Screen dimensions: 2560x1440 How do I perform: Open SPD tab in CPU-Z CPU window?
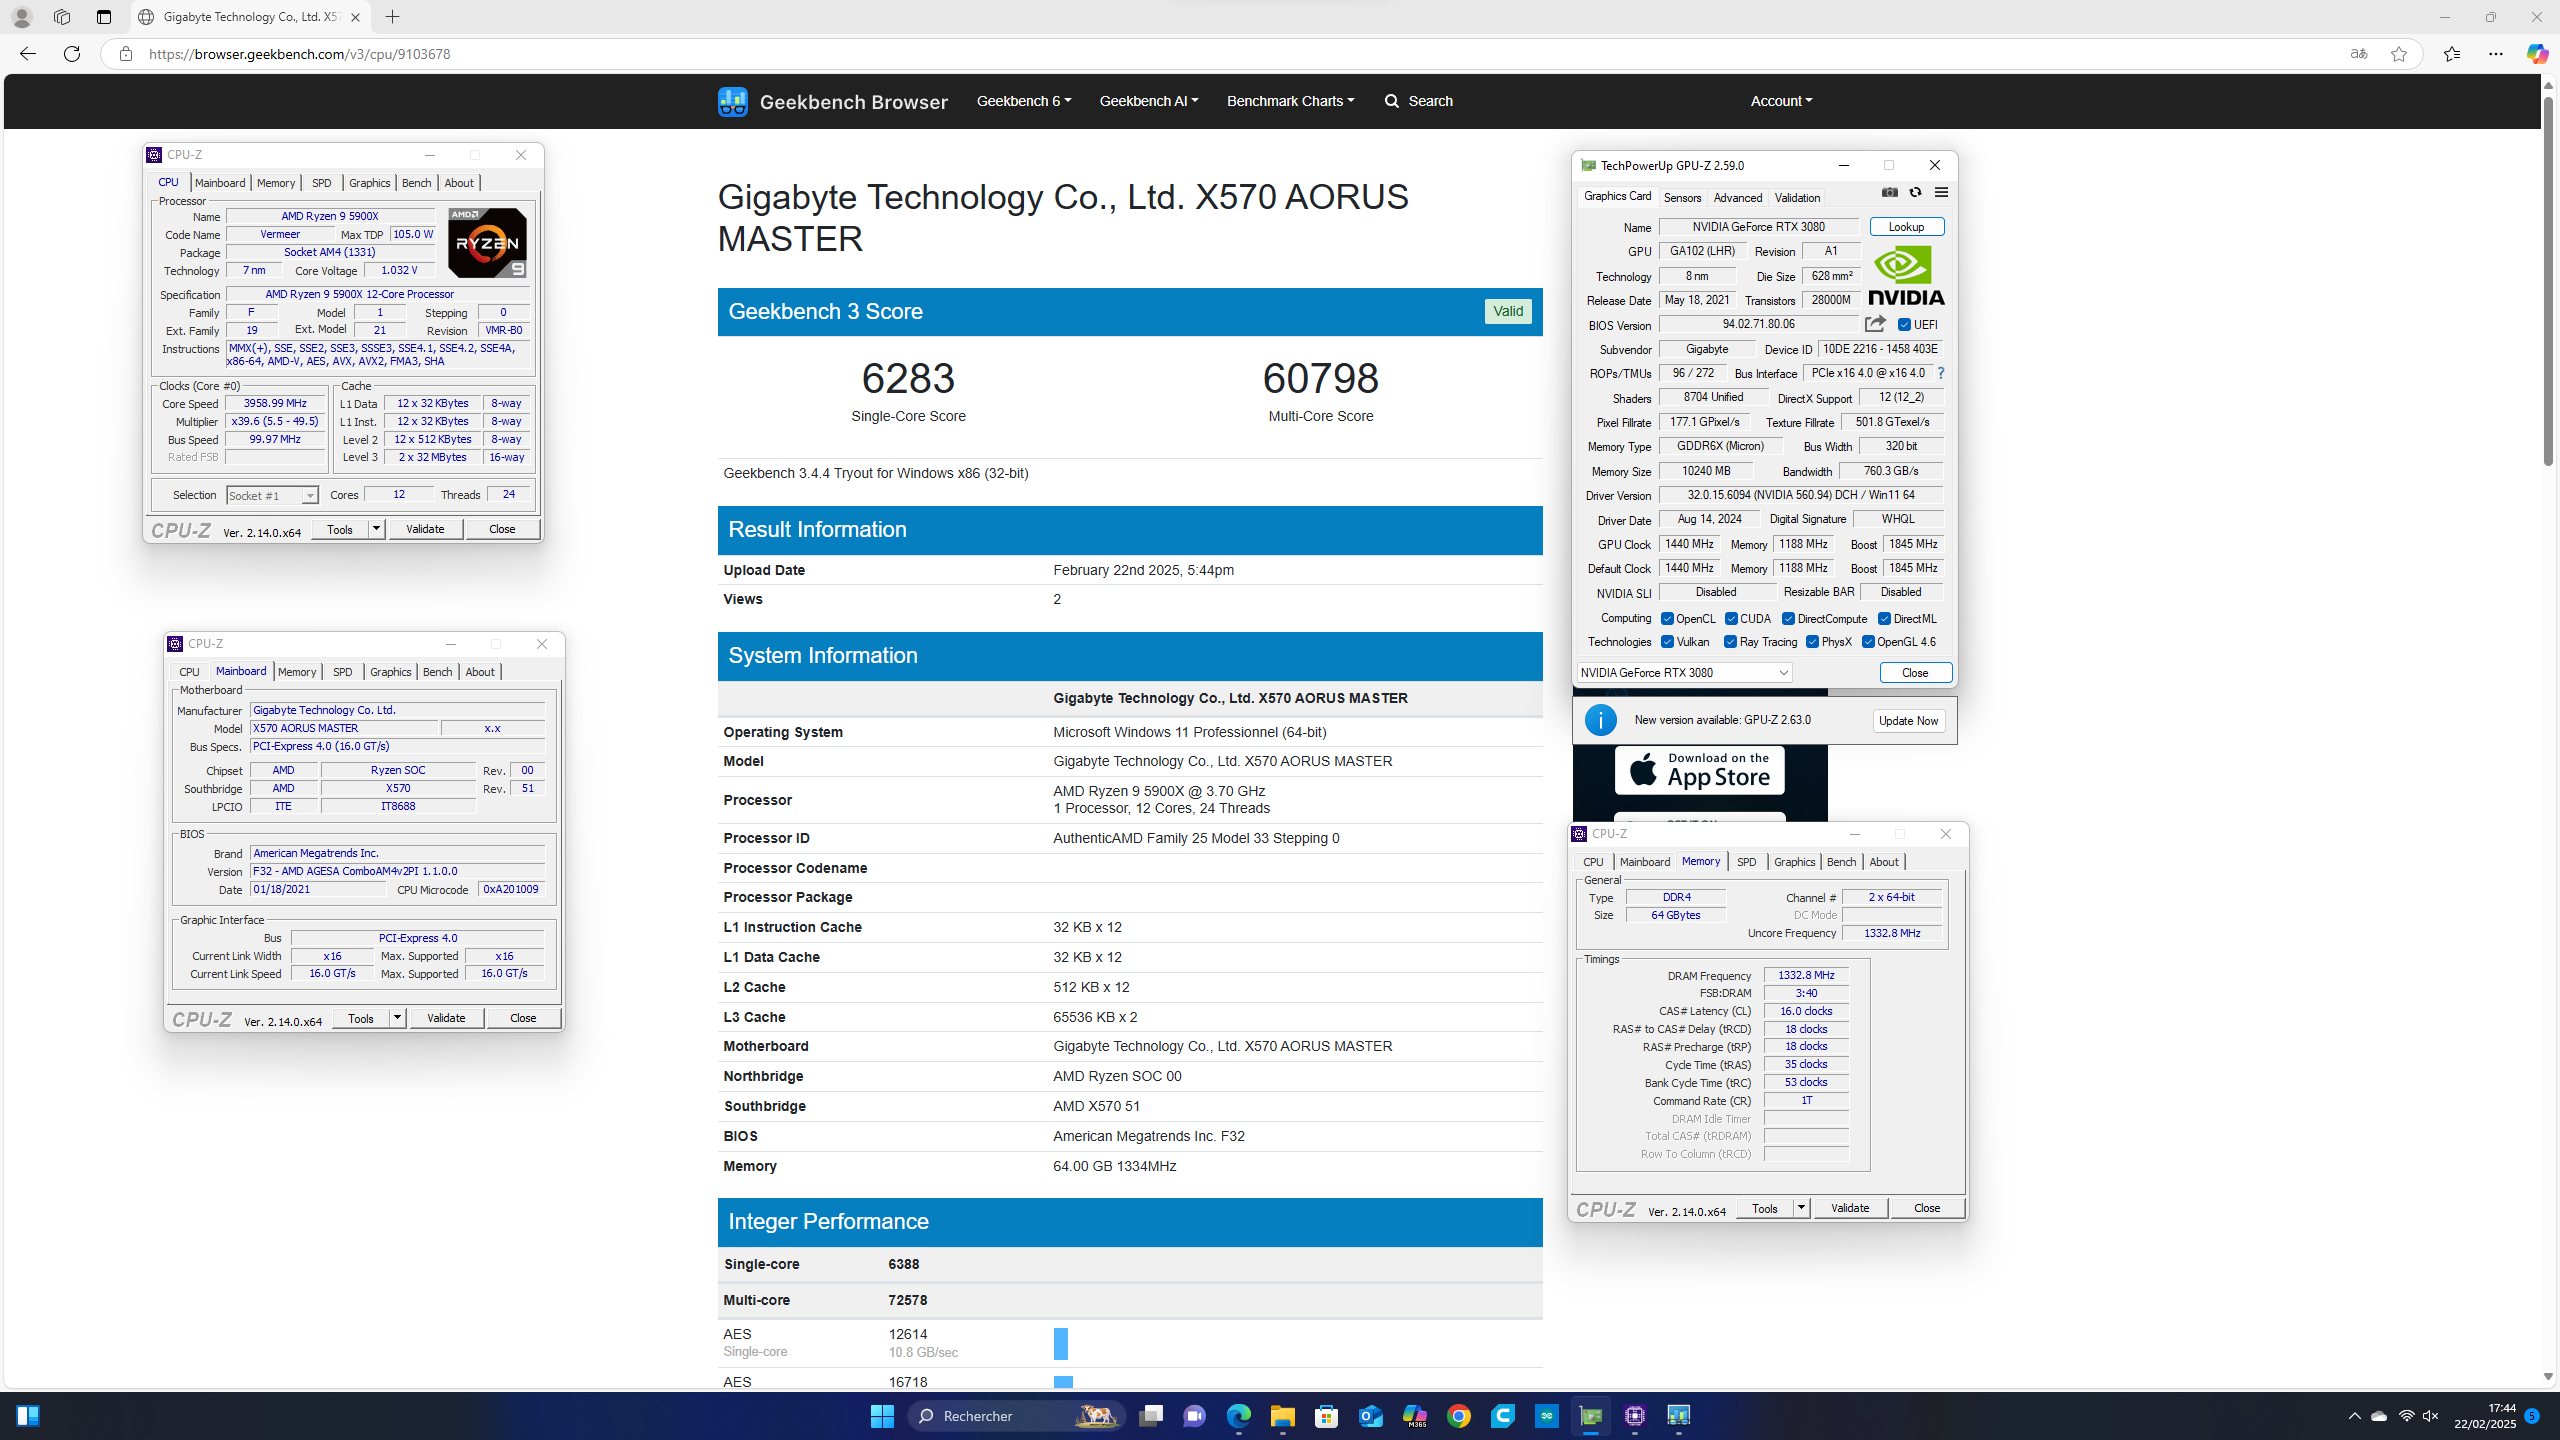pyautogui.click(x=322, y=183)
